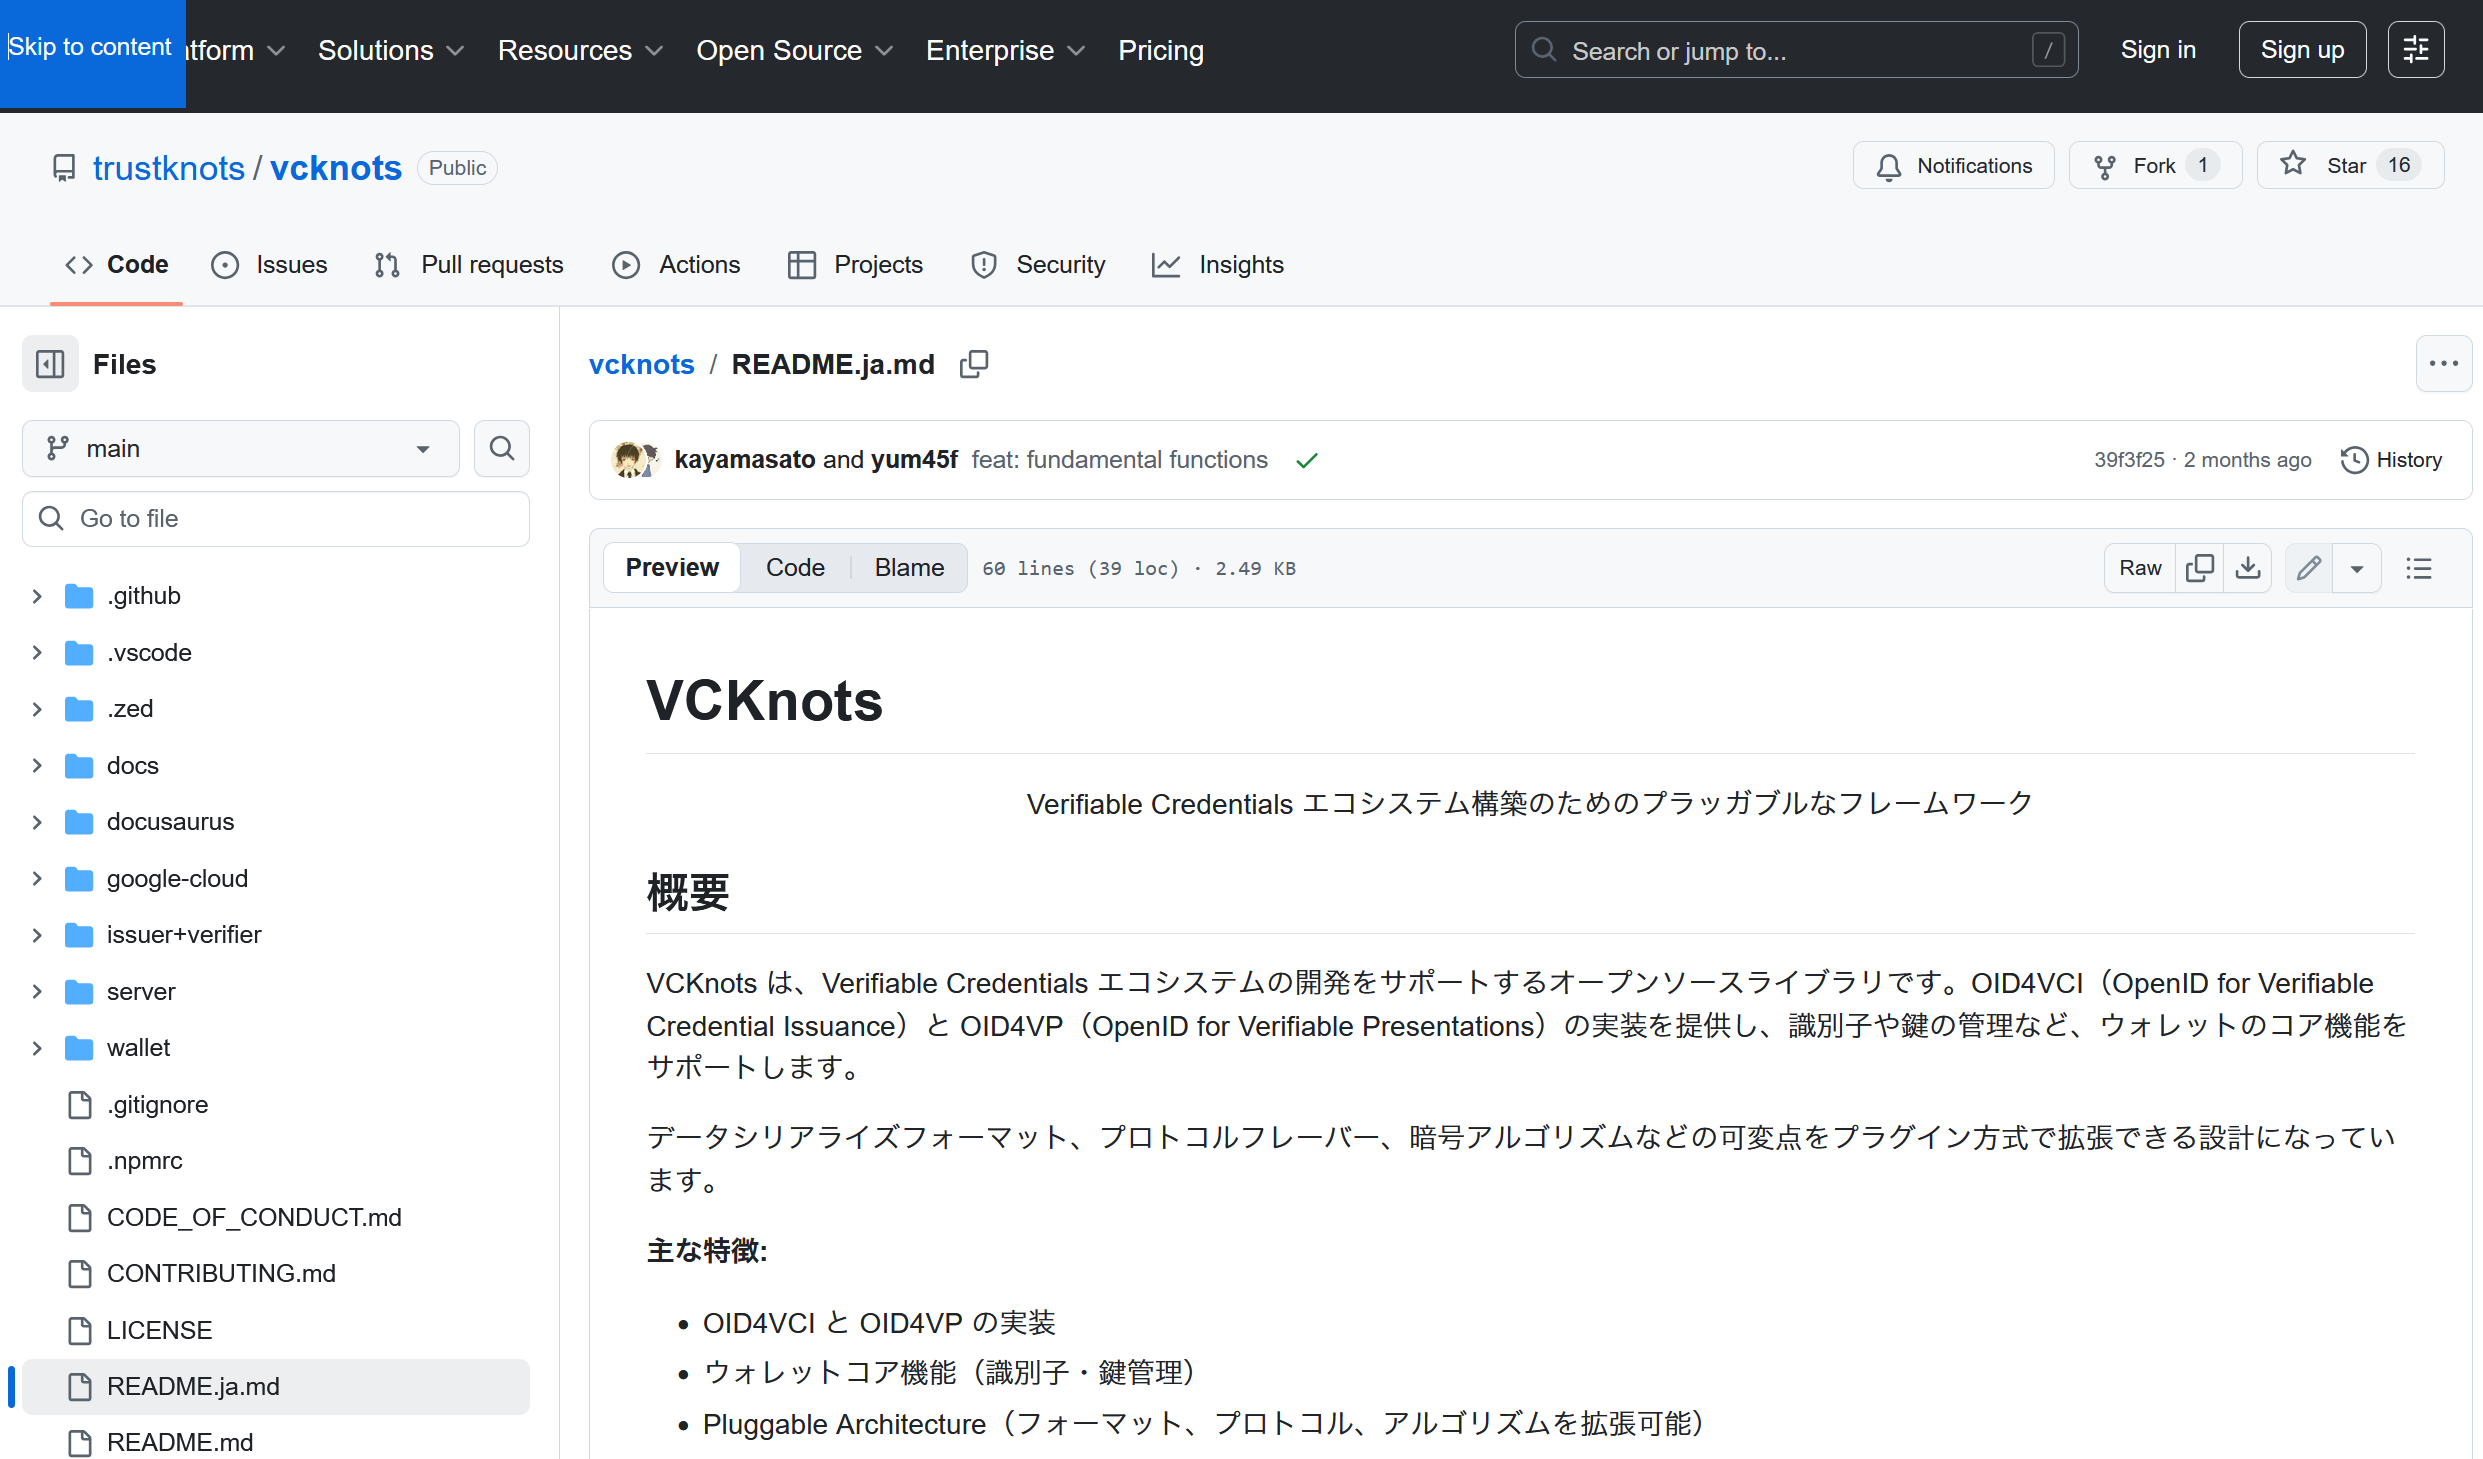This screenshot has height=1459, width=2483.
Task: Open the document outline list icon
Action: pos(2418,568)
